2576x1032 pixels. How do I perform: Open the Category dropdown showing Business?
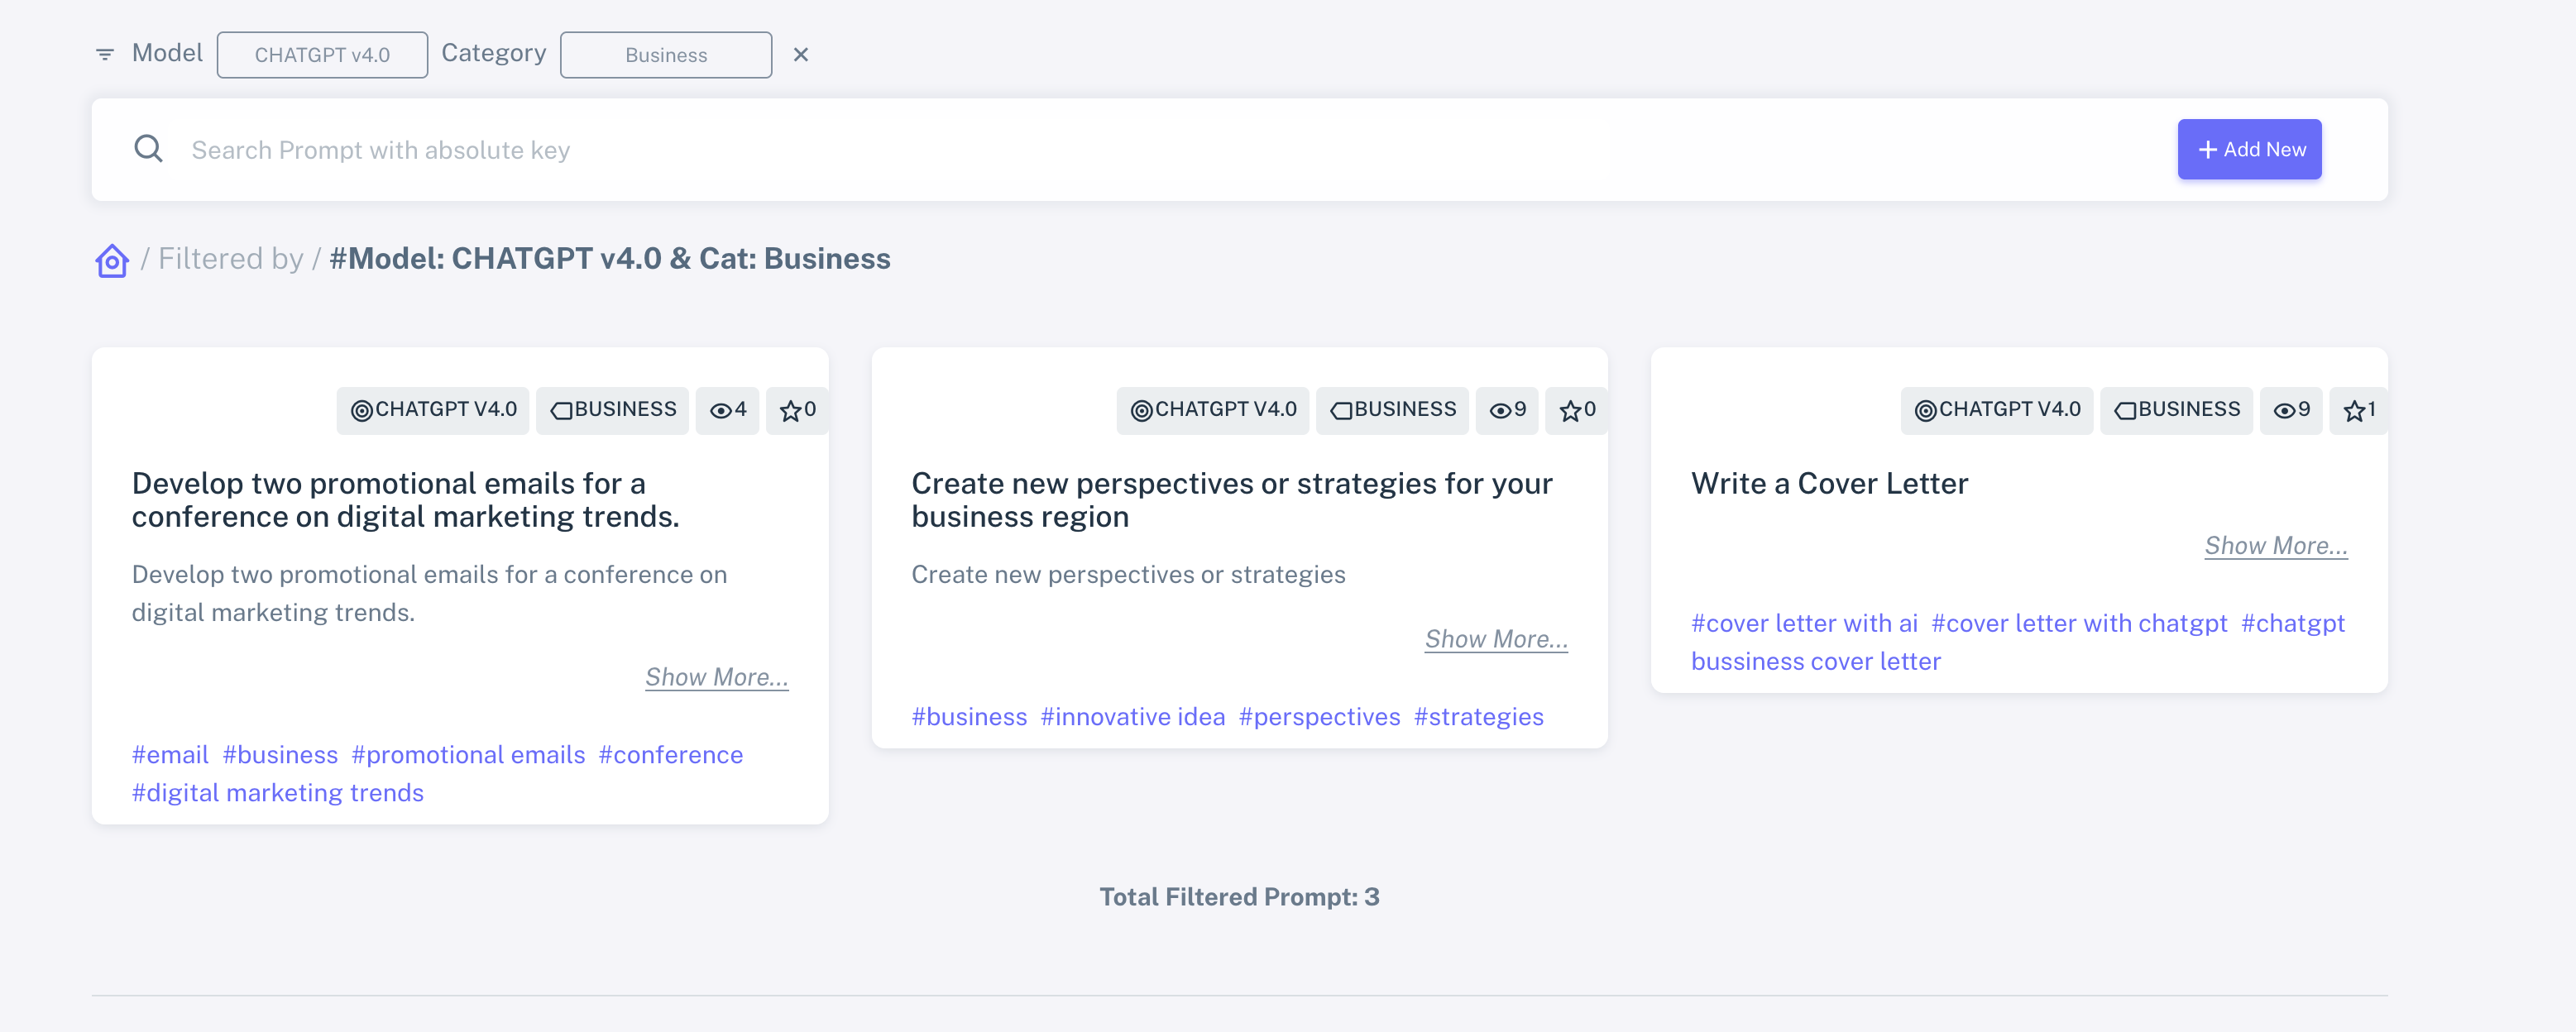666,54
